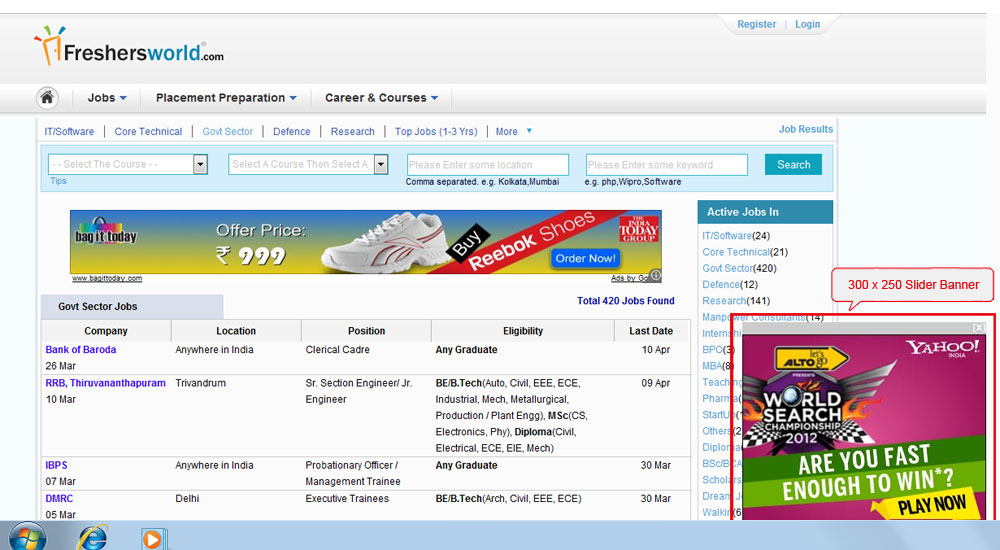Expand Placement Preparation menu

(x=226, y=98)
